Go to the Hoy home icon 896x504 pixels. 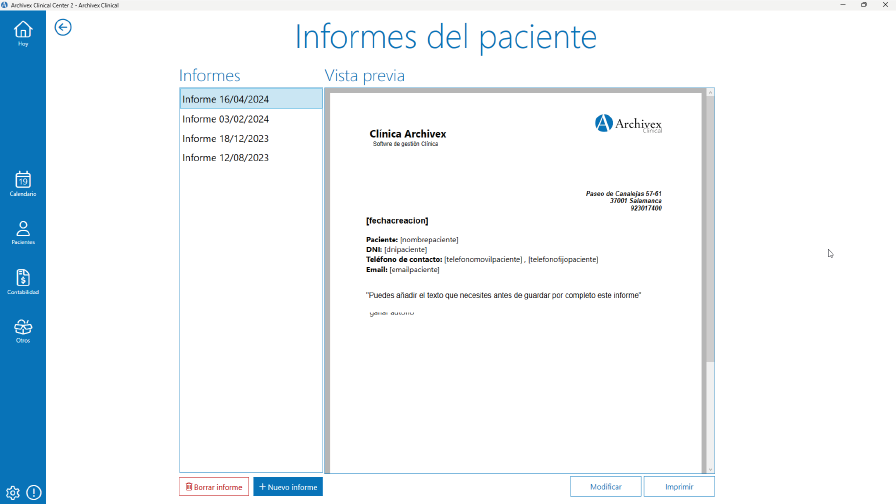(x=23, y=33)
